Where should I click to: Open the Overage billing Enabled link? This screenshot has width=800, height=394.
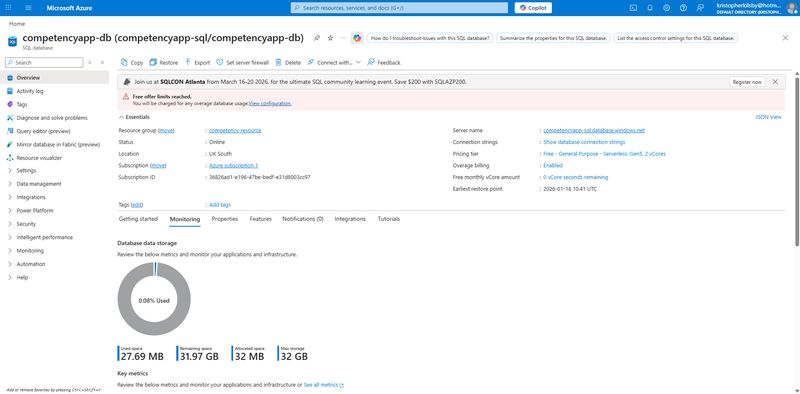pos(553,165)
